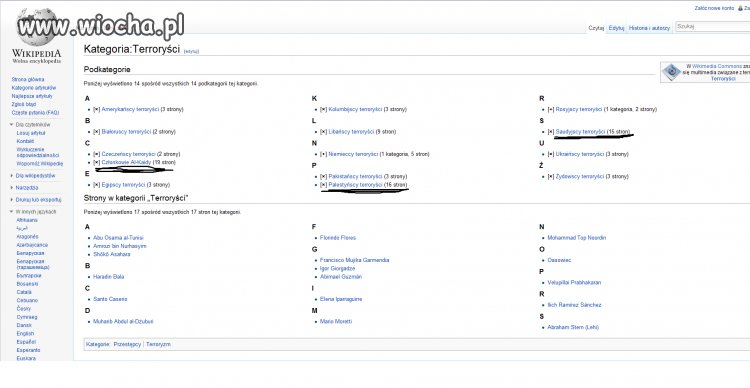Open the Shōkō Asahara article

(112, 255)
